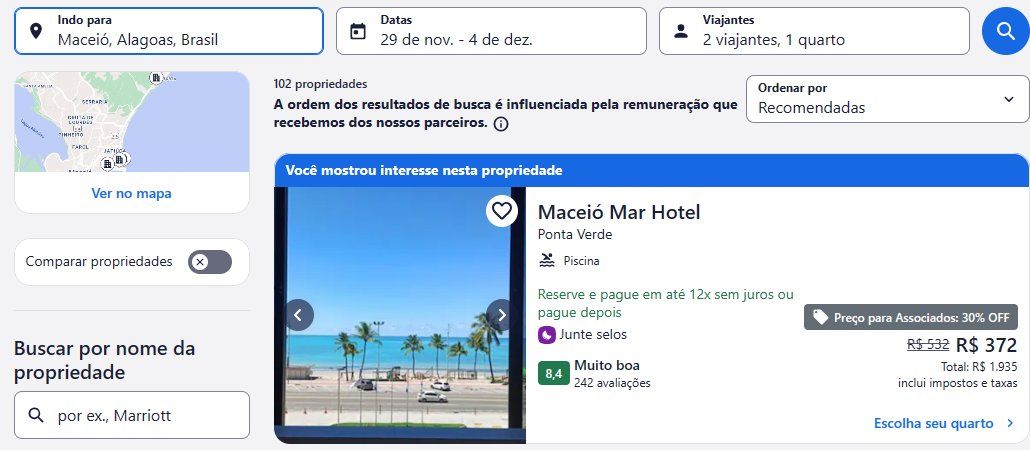Screen dimensions: 1030x450
Task: Click the purple Junte selos moon icon
Action: pos(547,335)
